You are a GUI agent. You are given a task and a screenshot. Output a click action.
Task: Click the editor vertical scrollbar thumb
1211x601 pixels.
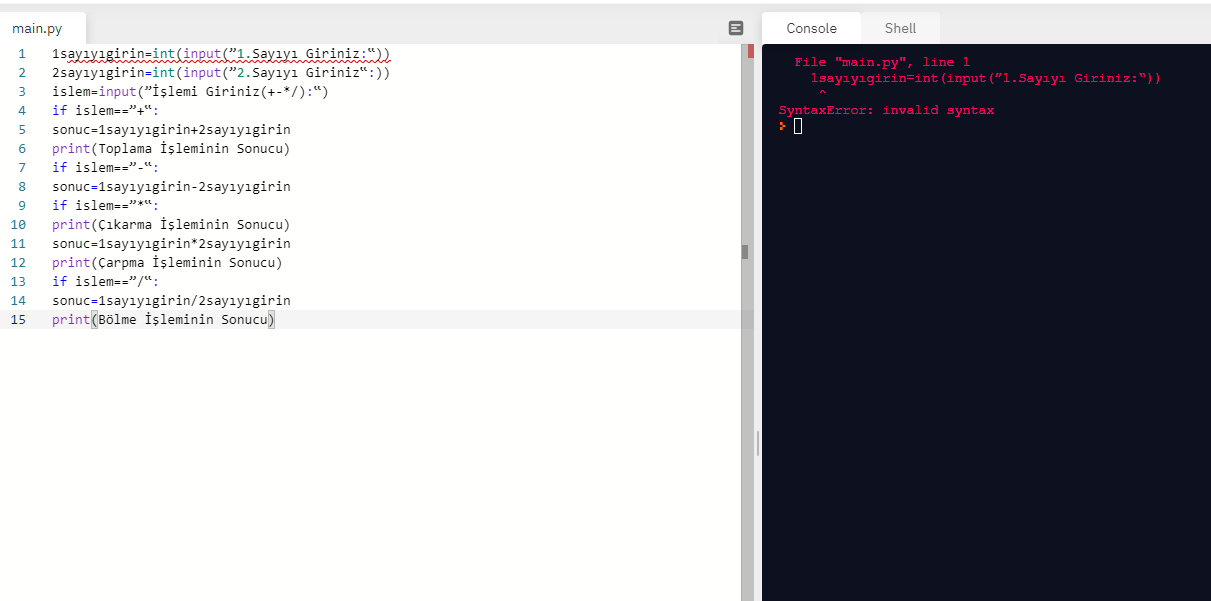745,252
